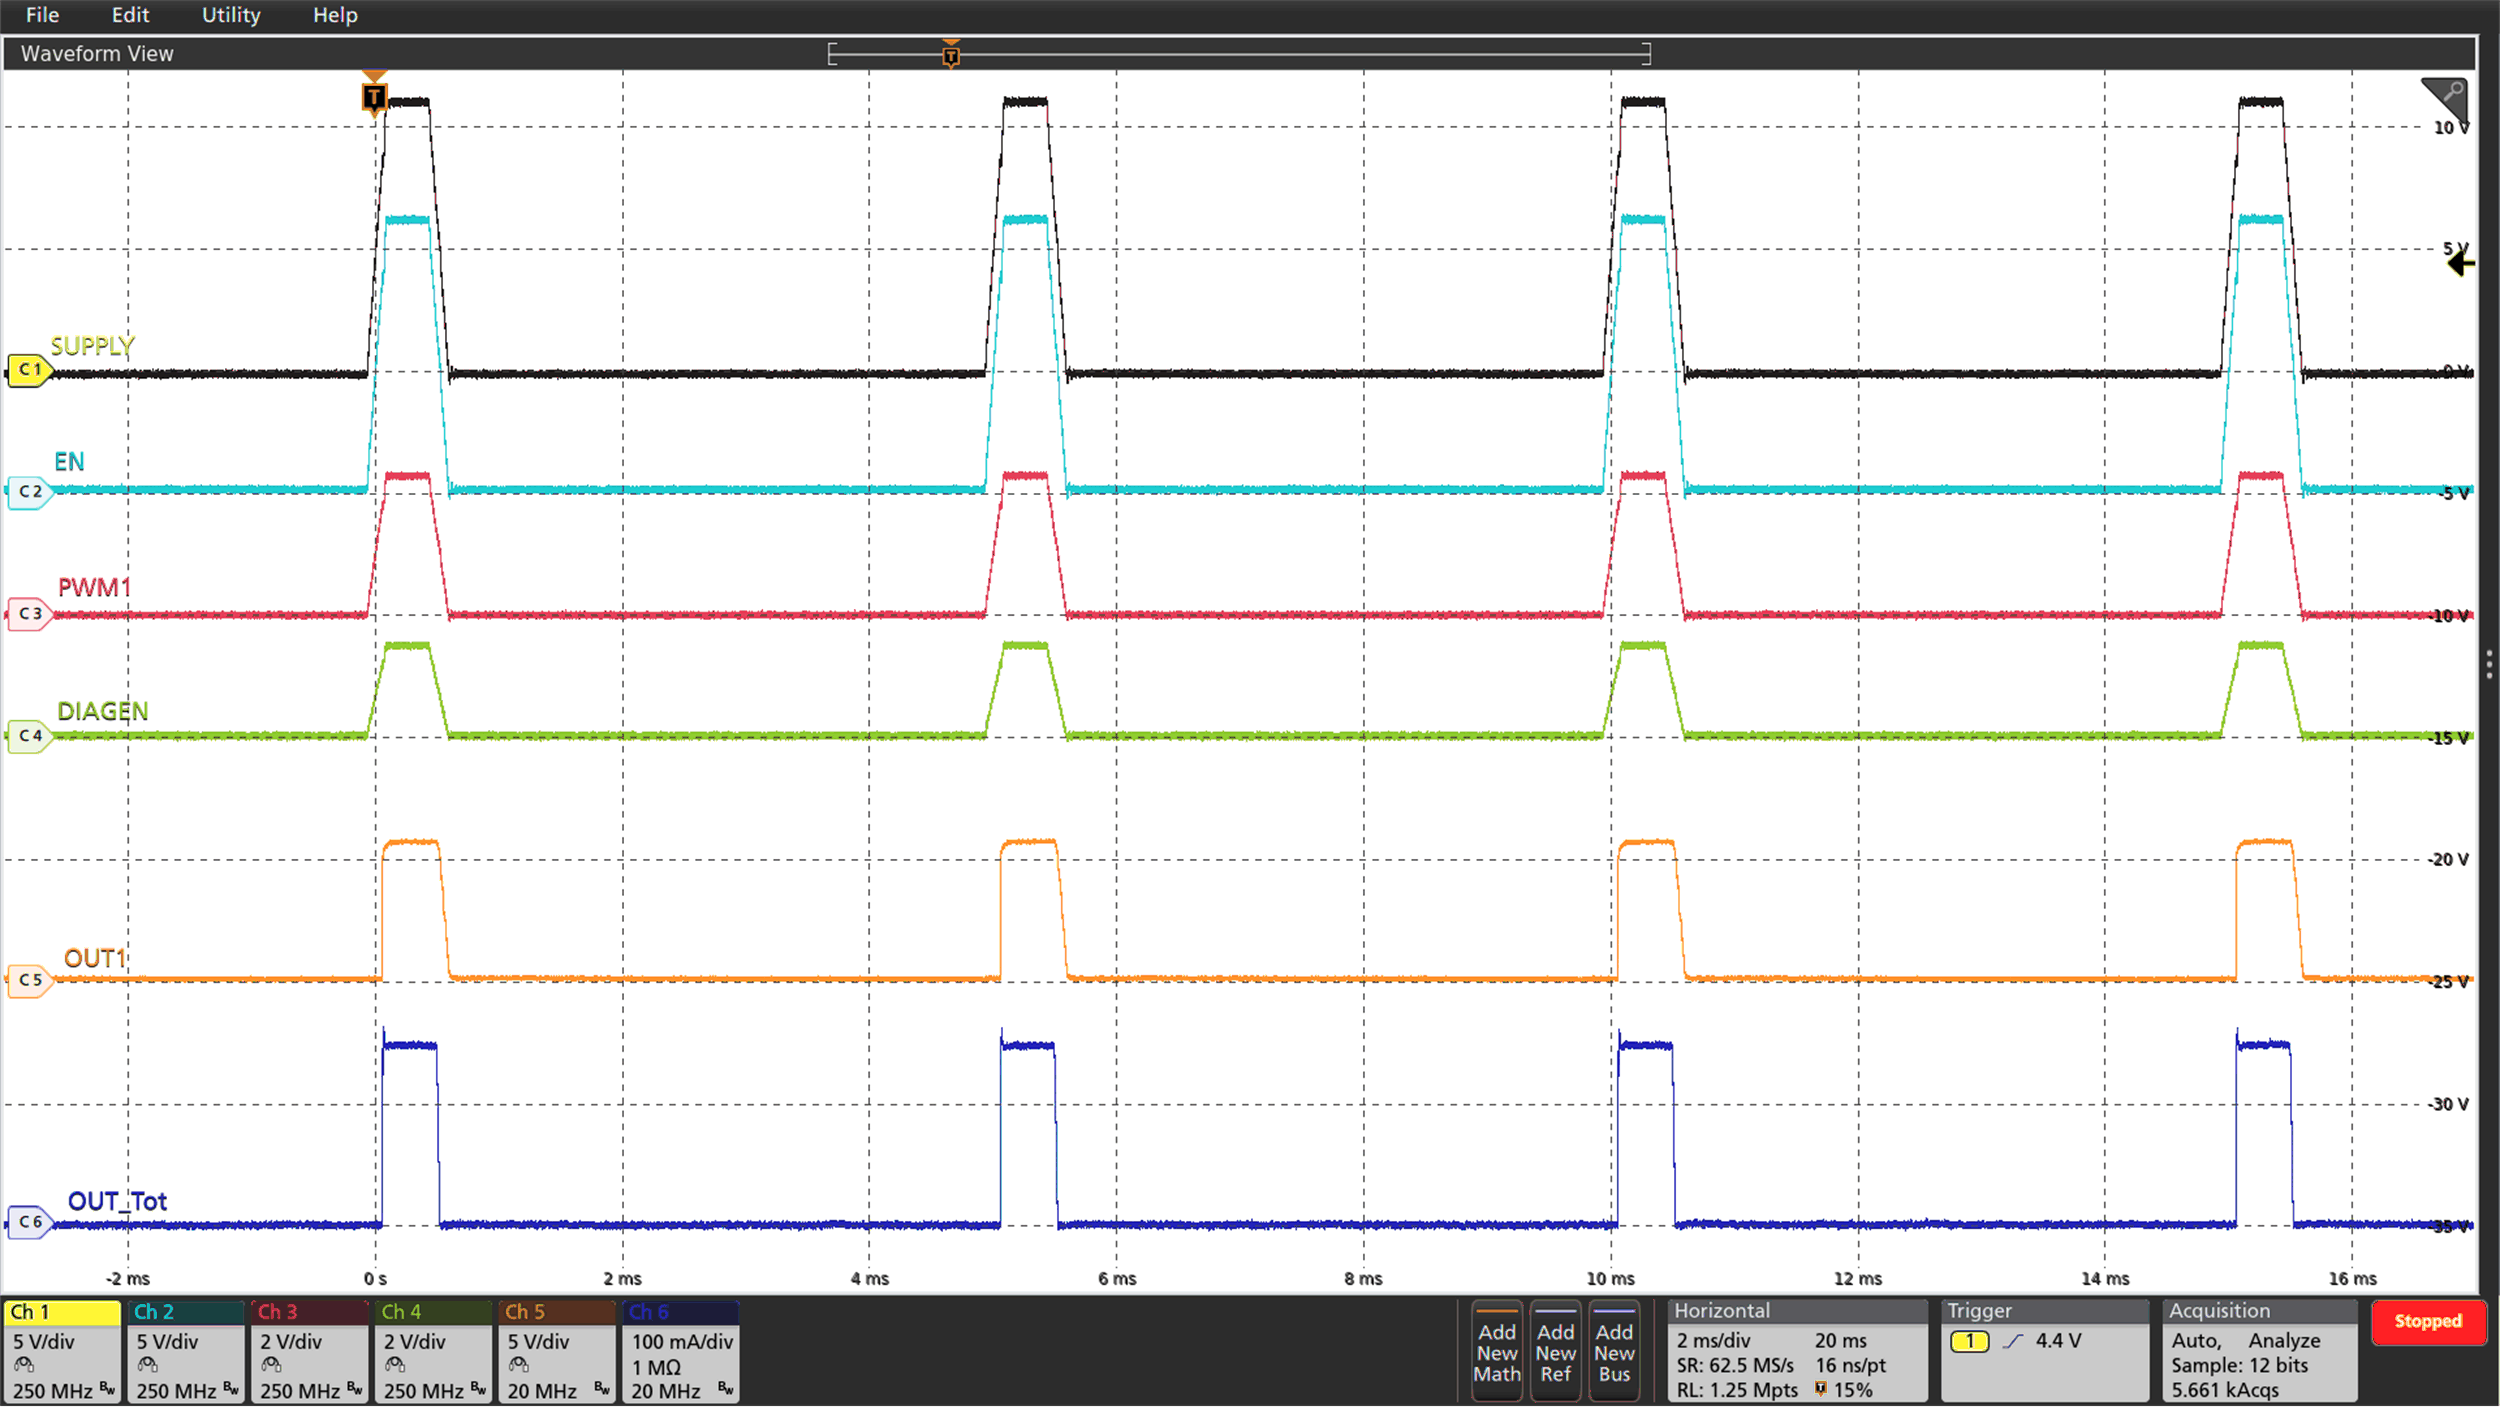
Task: Open the Acquisition settings panel
Action: click(2218, 1310)
